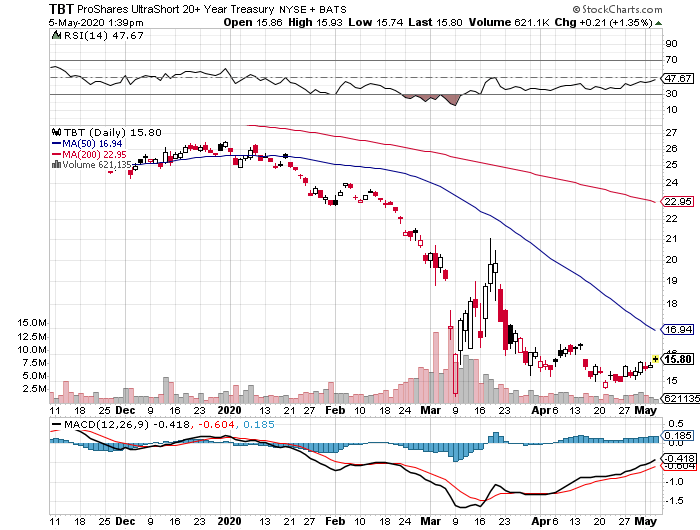Select the MA(200) 22.95 legend label
The width and height of the screenshot is (700, 530).
pos(94,154)
